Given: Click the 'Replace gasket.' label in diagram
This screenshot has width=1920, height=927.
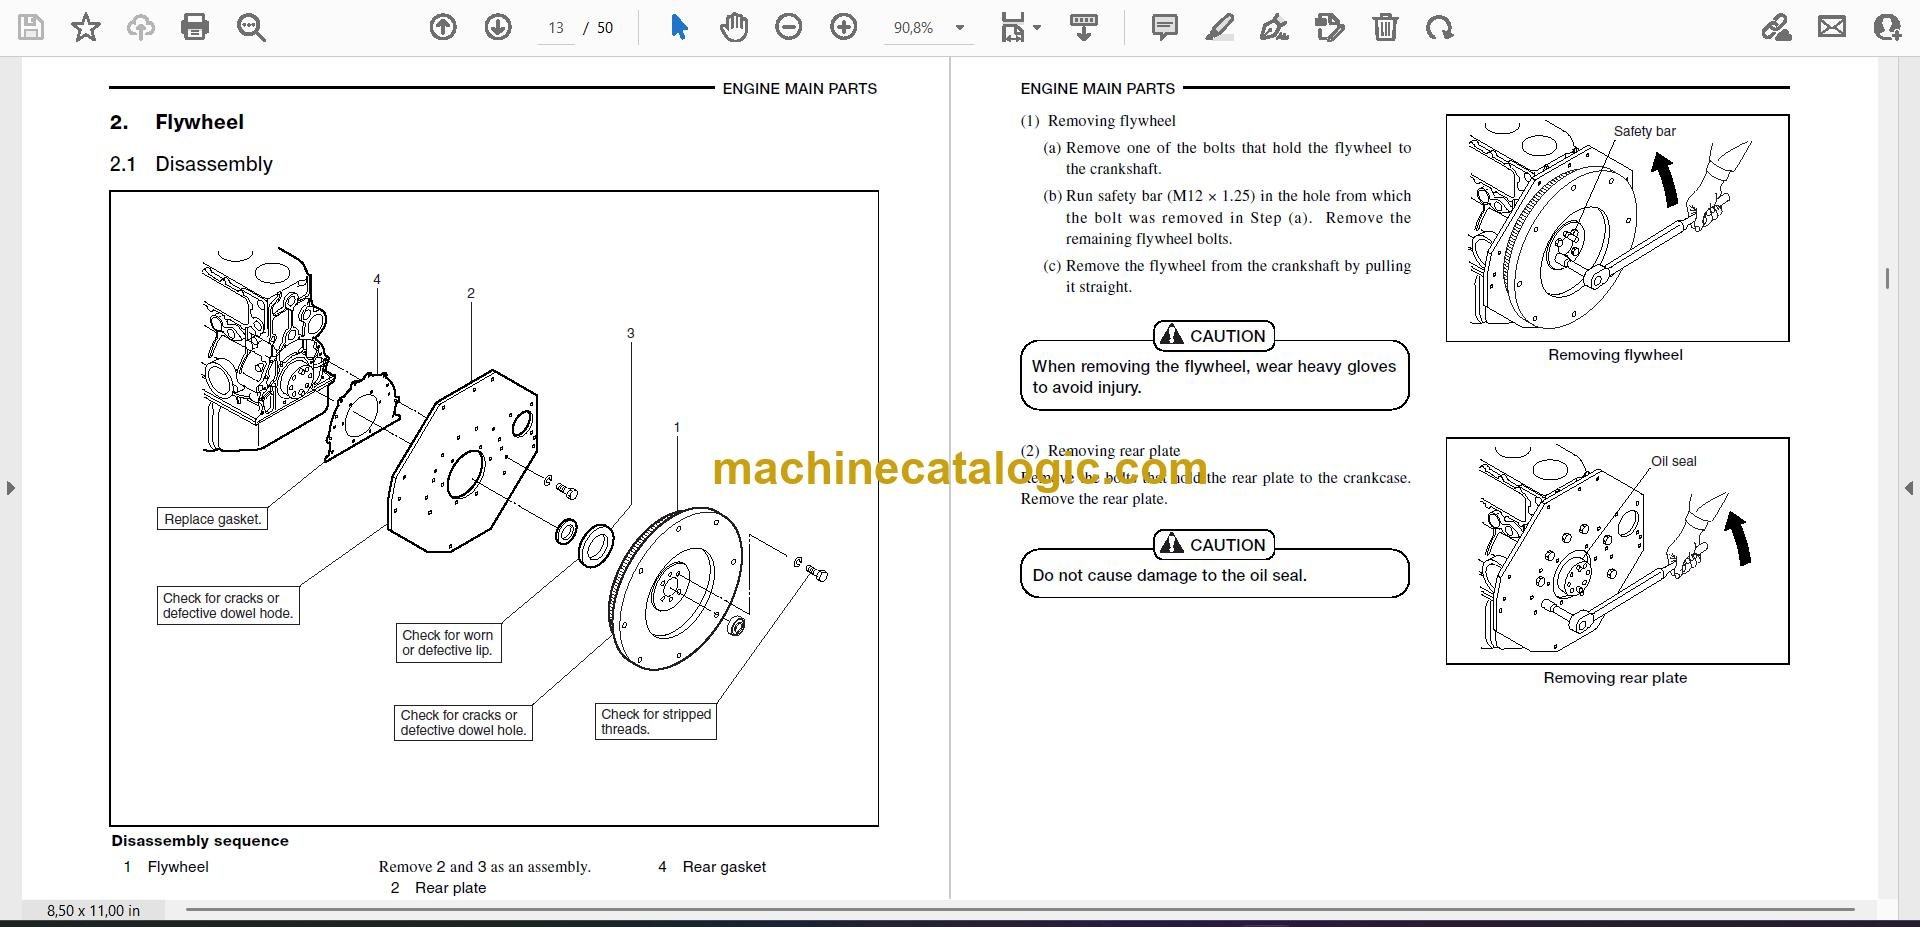Looking at the screenshot, I should (x=212, y=519).
